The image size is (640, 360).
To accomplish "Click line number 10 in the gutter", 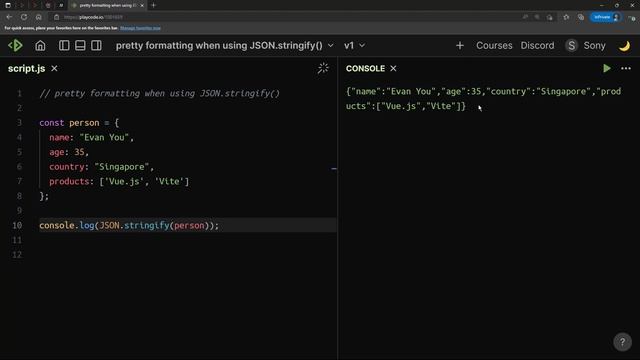I will [17, 225].
